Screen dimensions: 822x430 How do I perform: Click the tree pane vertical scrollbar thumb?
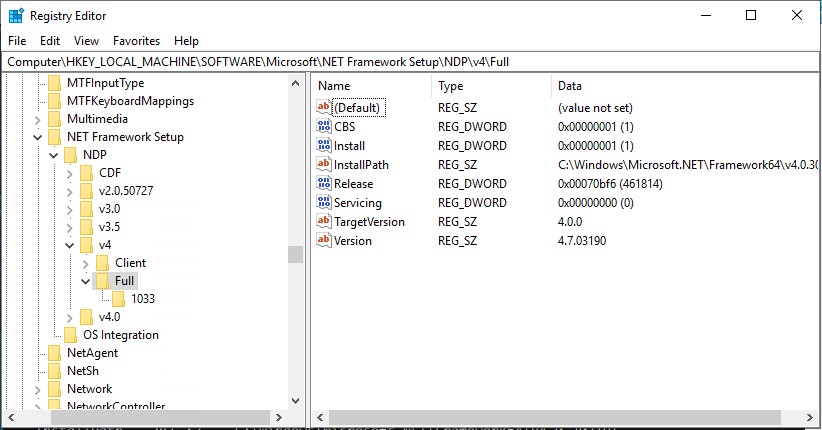coord(295,254)
